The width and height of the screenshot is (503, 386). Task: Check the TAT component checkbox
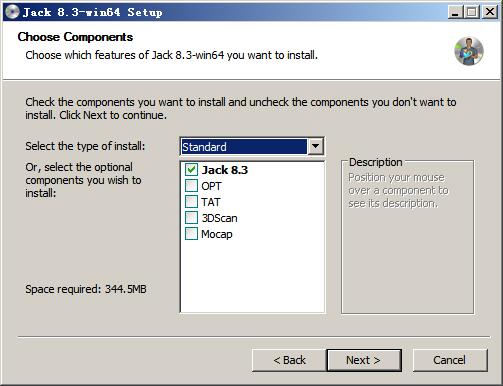[191, 202]
